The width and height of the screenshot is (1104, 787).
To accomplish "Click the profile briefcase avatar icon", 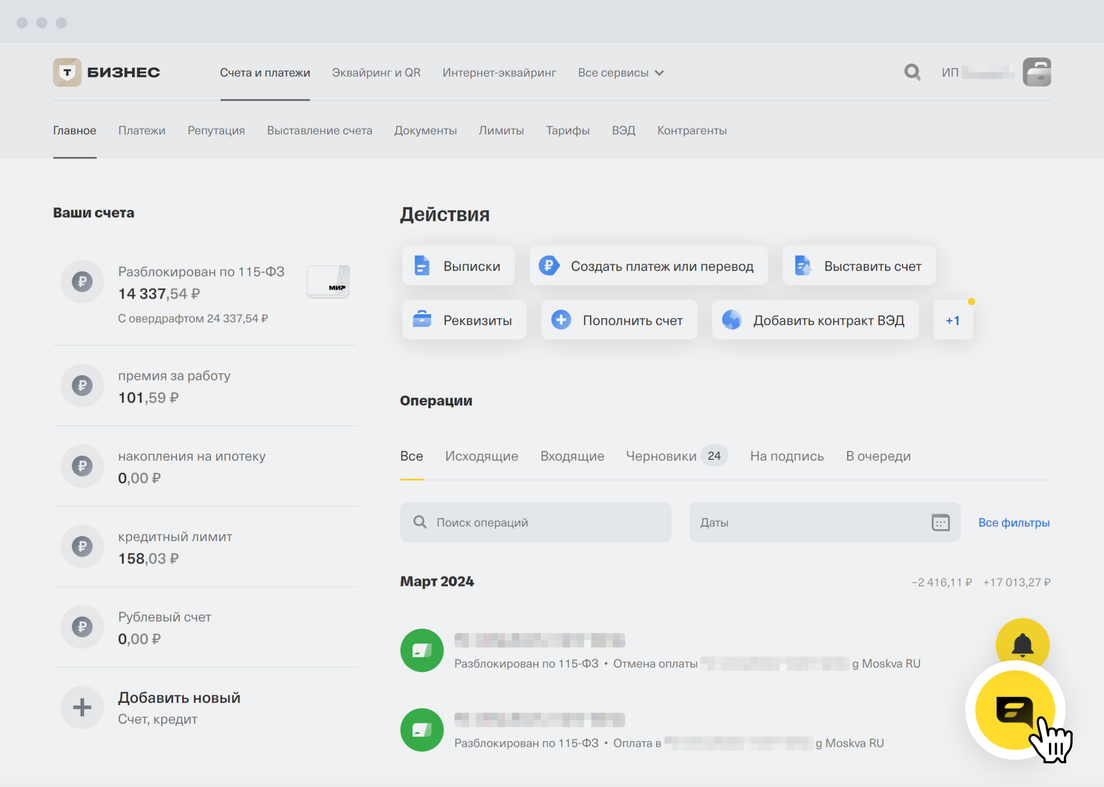I will 1037,72.
